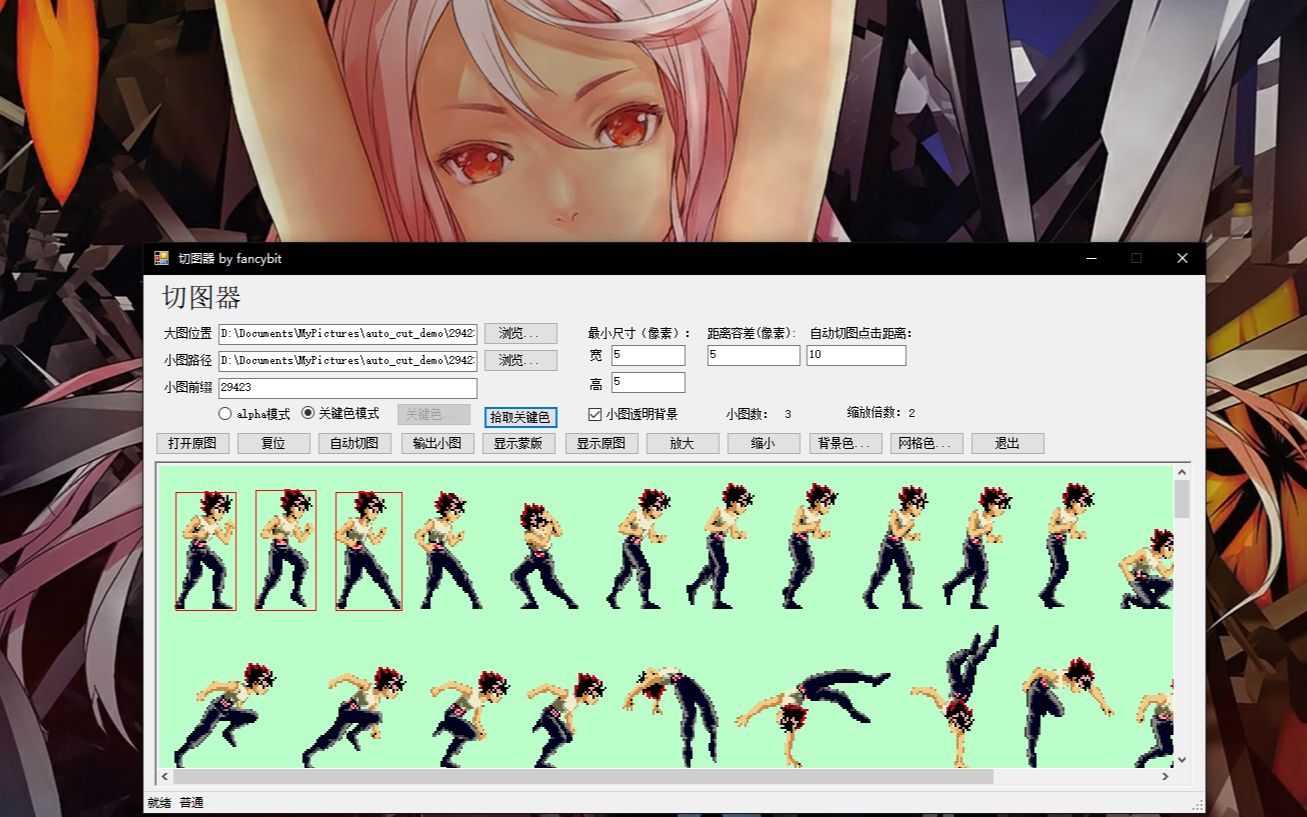Image resolution: width=1307 pixels, height=817 pixels.
Task: Open the 背景色... color picker
Action: [845, 443]
